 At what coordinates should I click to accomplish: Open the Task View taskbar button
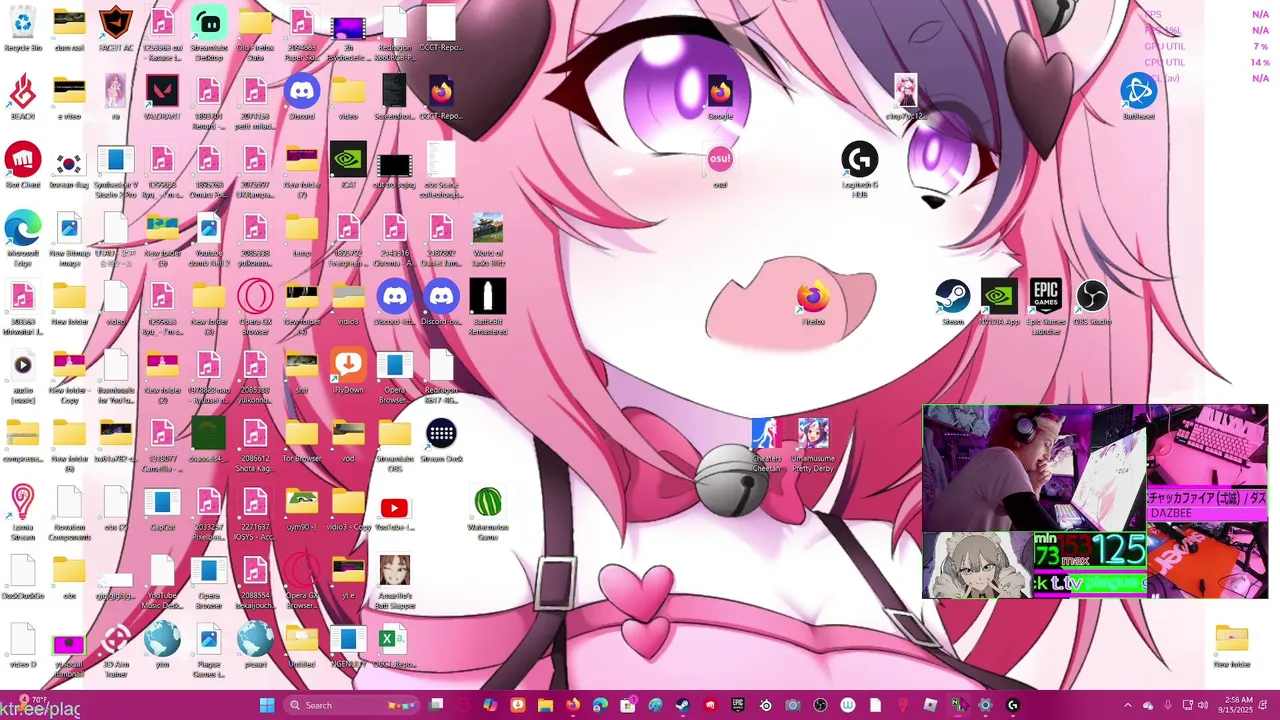pos(436,705)
